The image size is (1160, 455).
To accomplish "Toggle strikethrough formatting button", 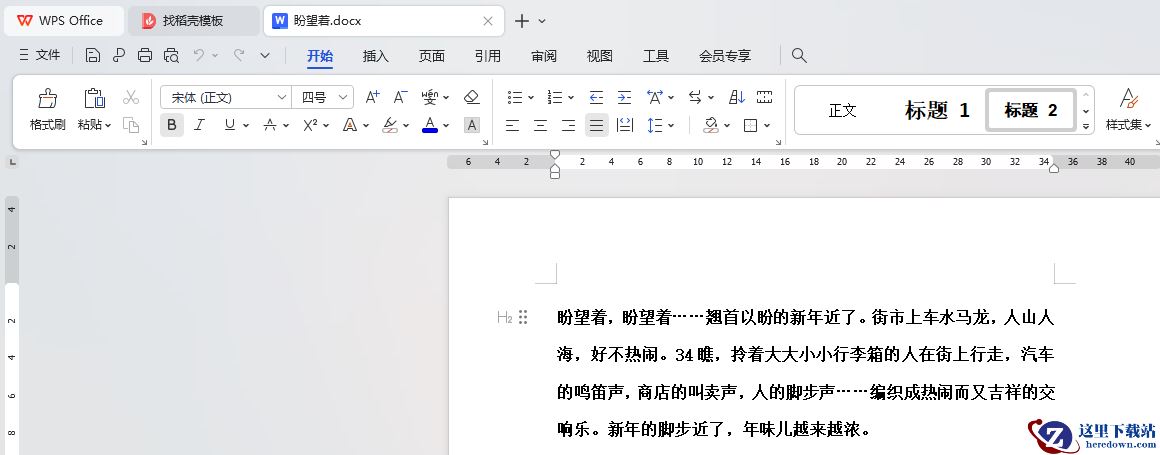I will pyautogui.click(x=270, y=125).
